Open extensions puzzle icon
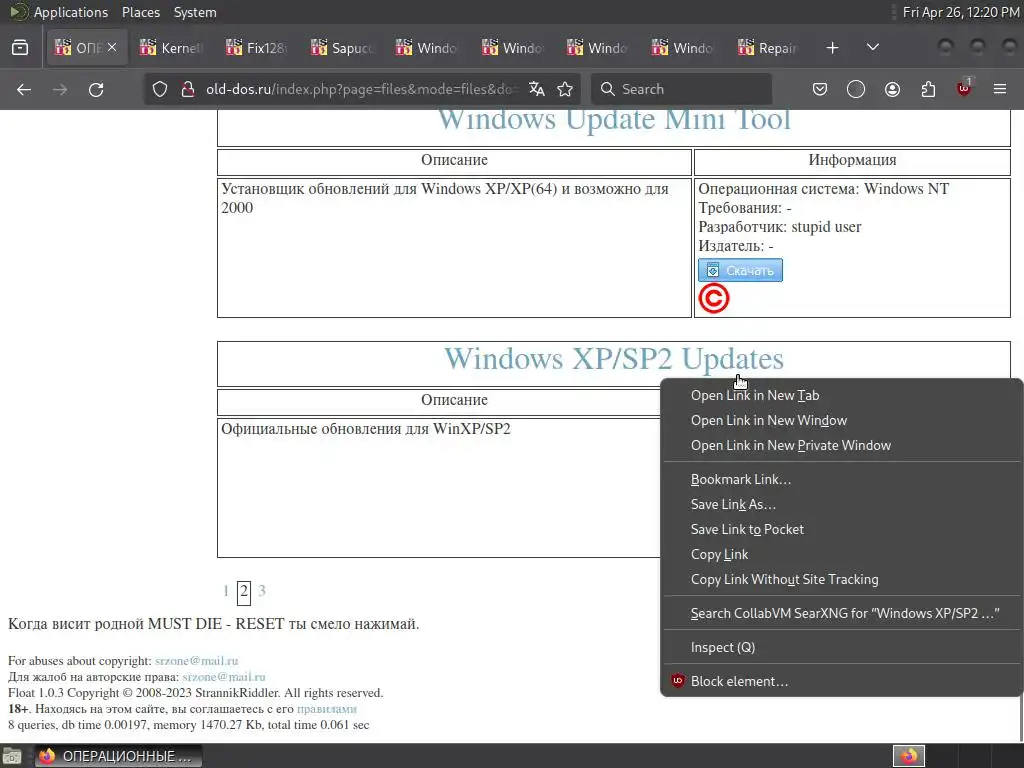Viewport: 1024px width, 768px height. [x=928, y=89]
